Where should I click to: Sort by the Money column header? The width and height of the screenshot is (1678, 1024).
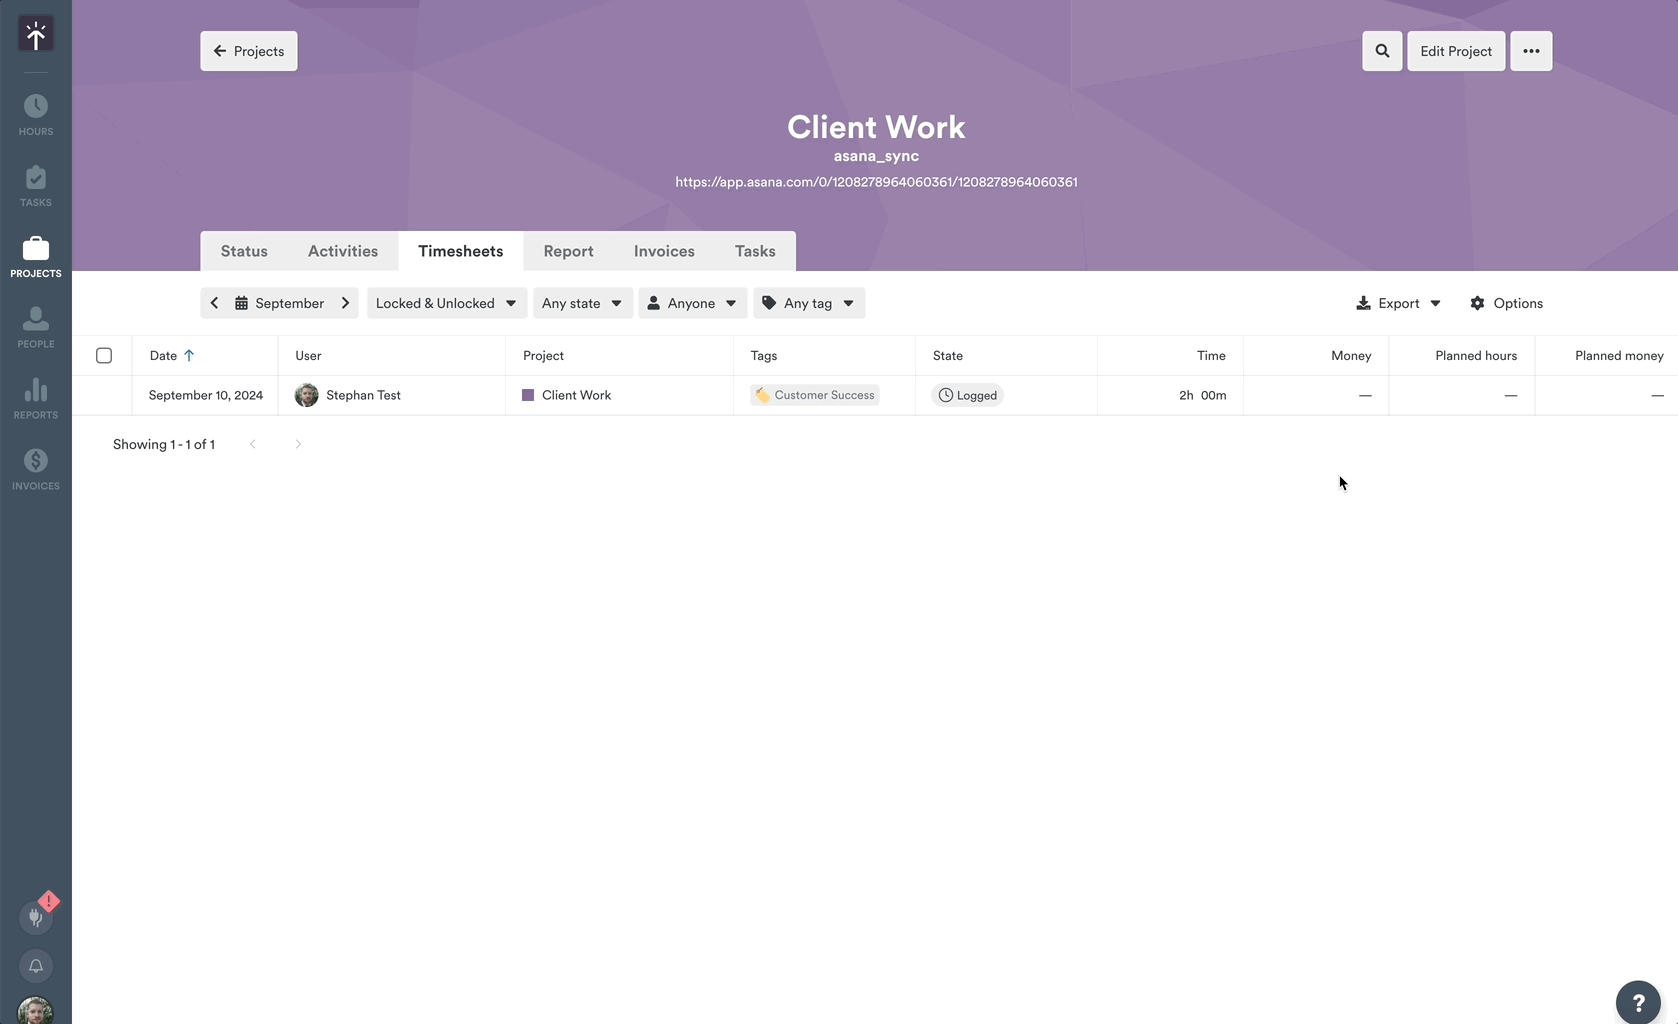click(1351, 355)
